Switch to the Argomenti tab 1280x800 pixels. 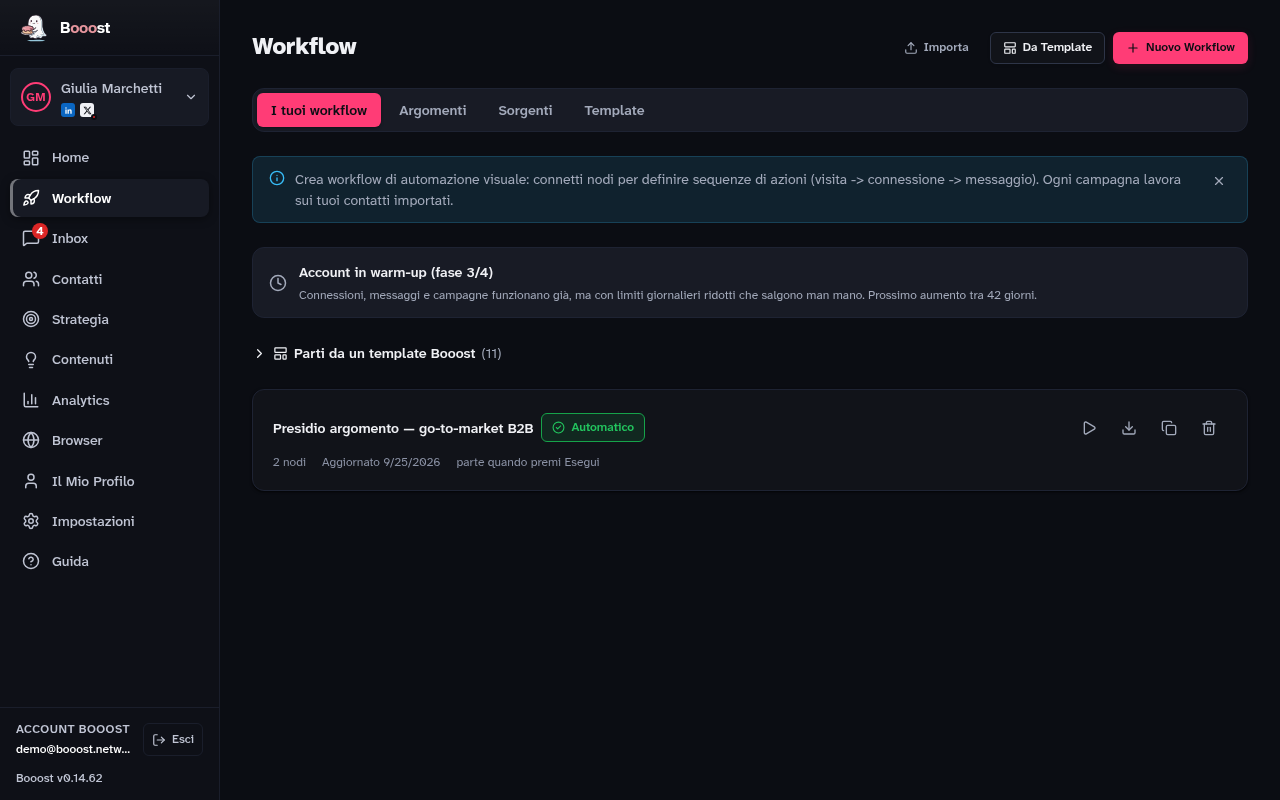[433, 110]
